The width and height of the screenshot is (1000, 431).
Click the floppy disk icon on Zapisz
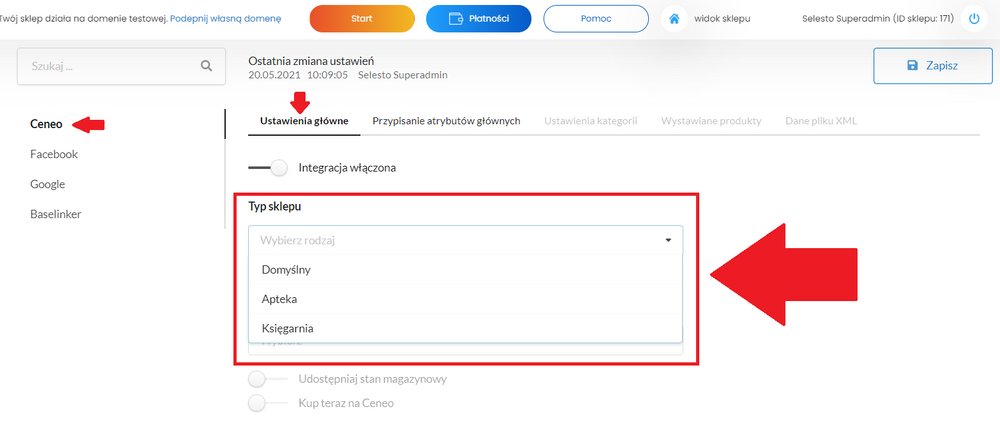pyautogui.click(x=912, y=66)
